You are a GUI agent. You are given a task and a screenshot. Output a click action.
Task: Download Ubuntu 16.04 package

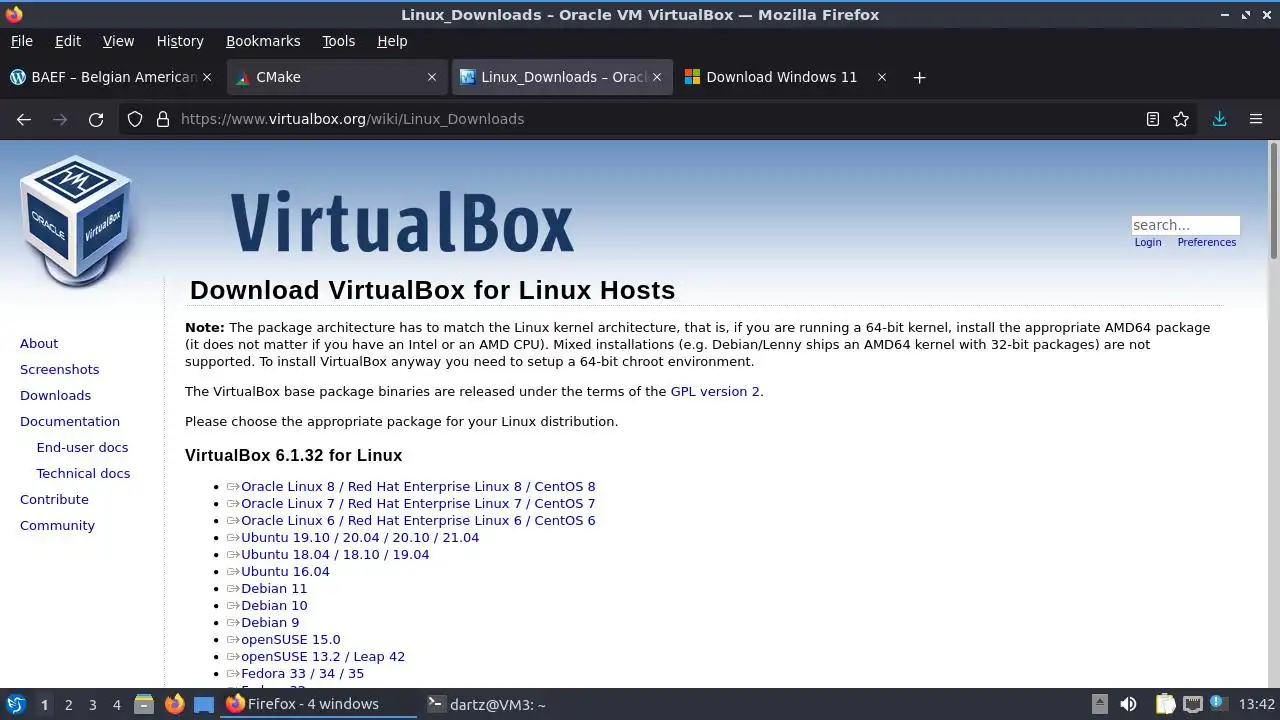point(285,571)
